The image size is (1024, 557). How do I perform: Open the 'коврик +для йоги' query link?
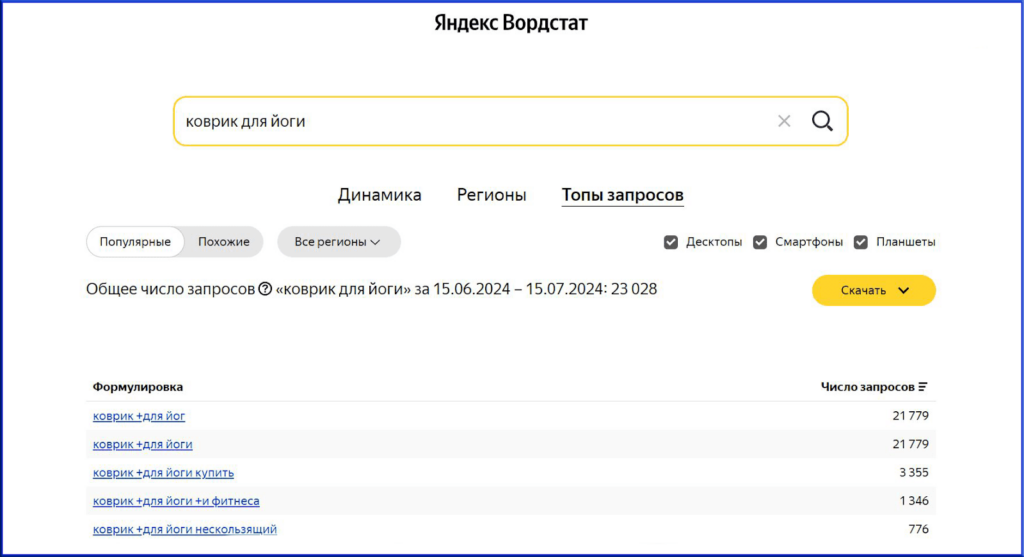coord(143,444)
